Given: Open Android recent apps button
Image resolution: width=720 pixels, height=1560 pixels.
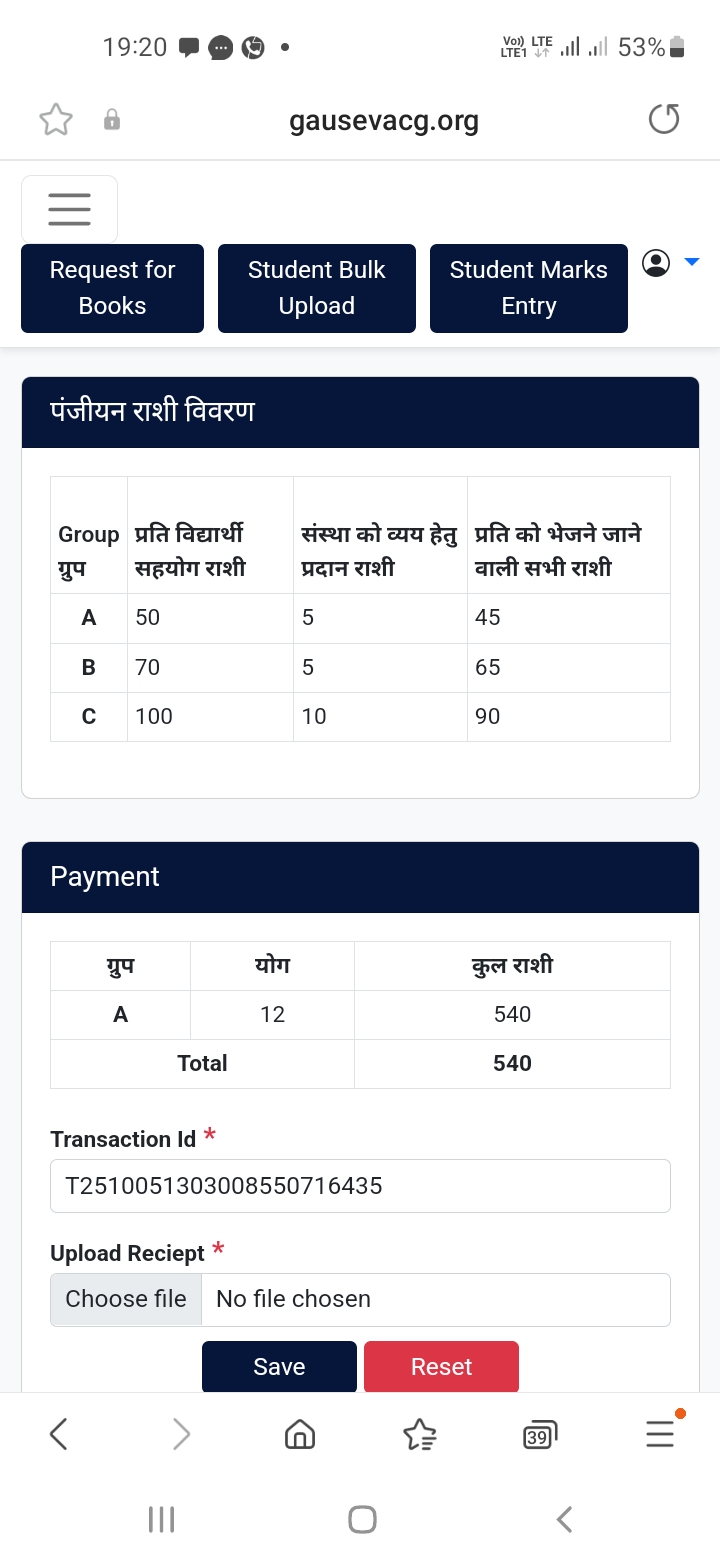Looking at the screenshot, I should pyautogui.click(x=161, y=1520).
